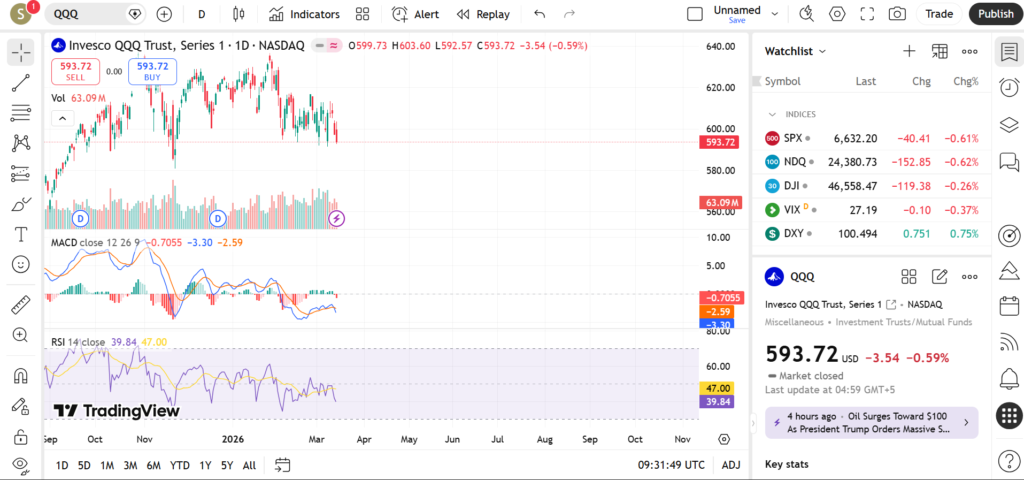Viewport: 1024px width, 480px height.
Task: Click the Publish button
Action: [x=995, y=14]
